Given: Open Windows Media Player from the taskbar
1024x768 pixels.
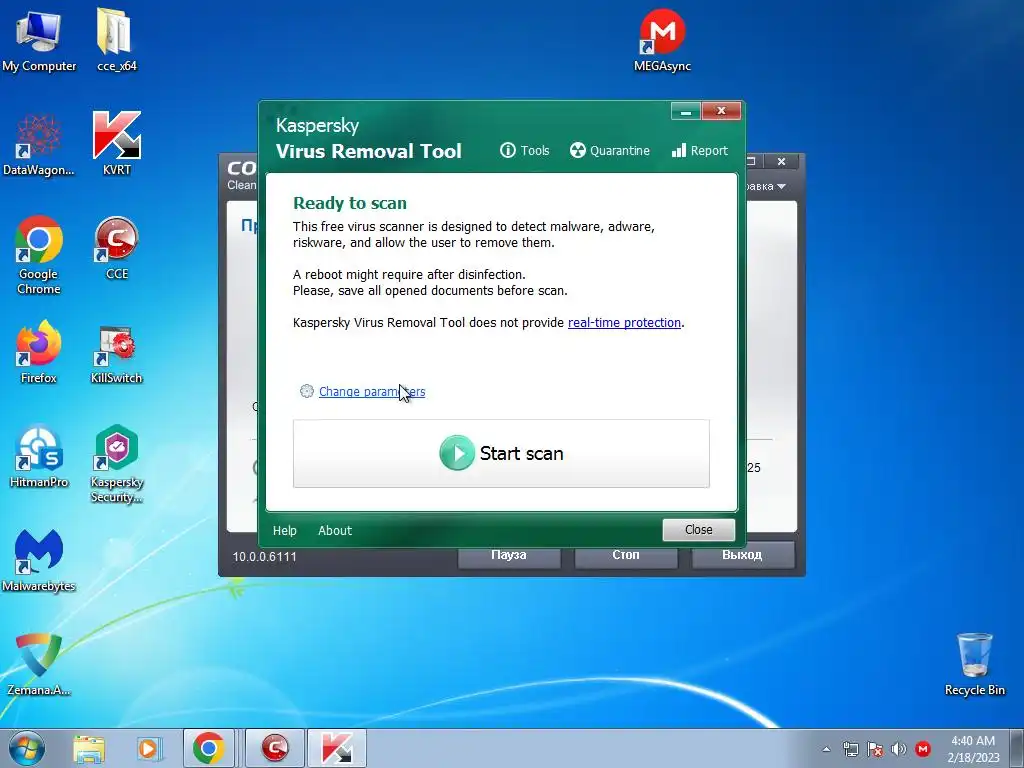Looking at the screenshot, I should click(148, 748).
